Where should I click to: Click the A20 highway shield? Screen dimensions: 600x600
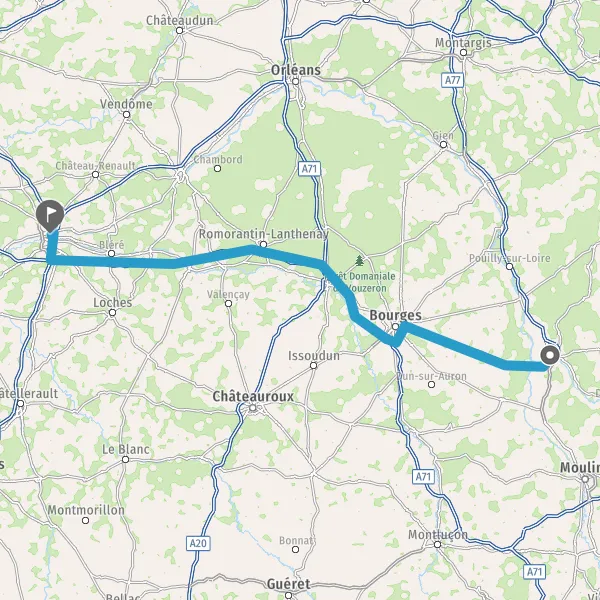198,543
